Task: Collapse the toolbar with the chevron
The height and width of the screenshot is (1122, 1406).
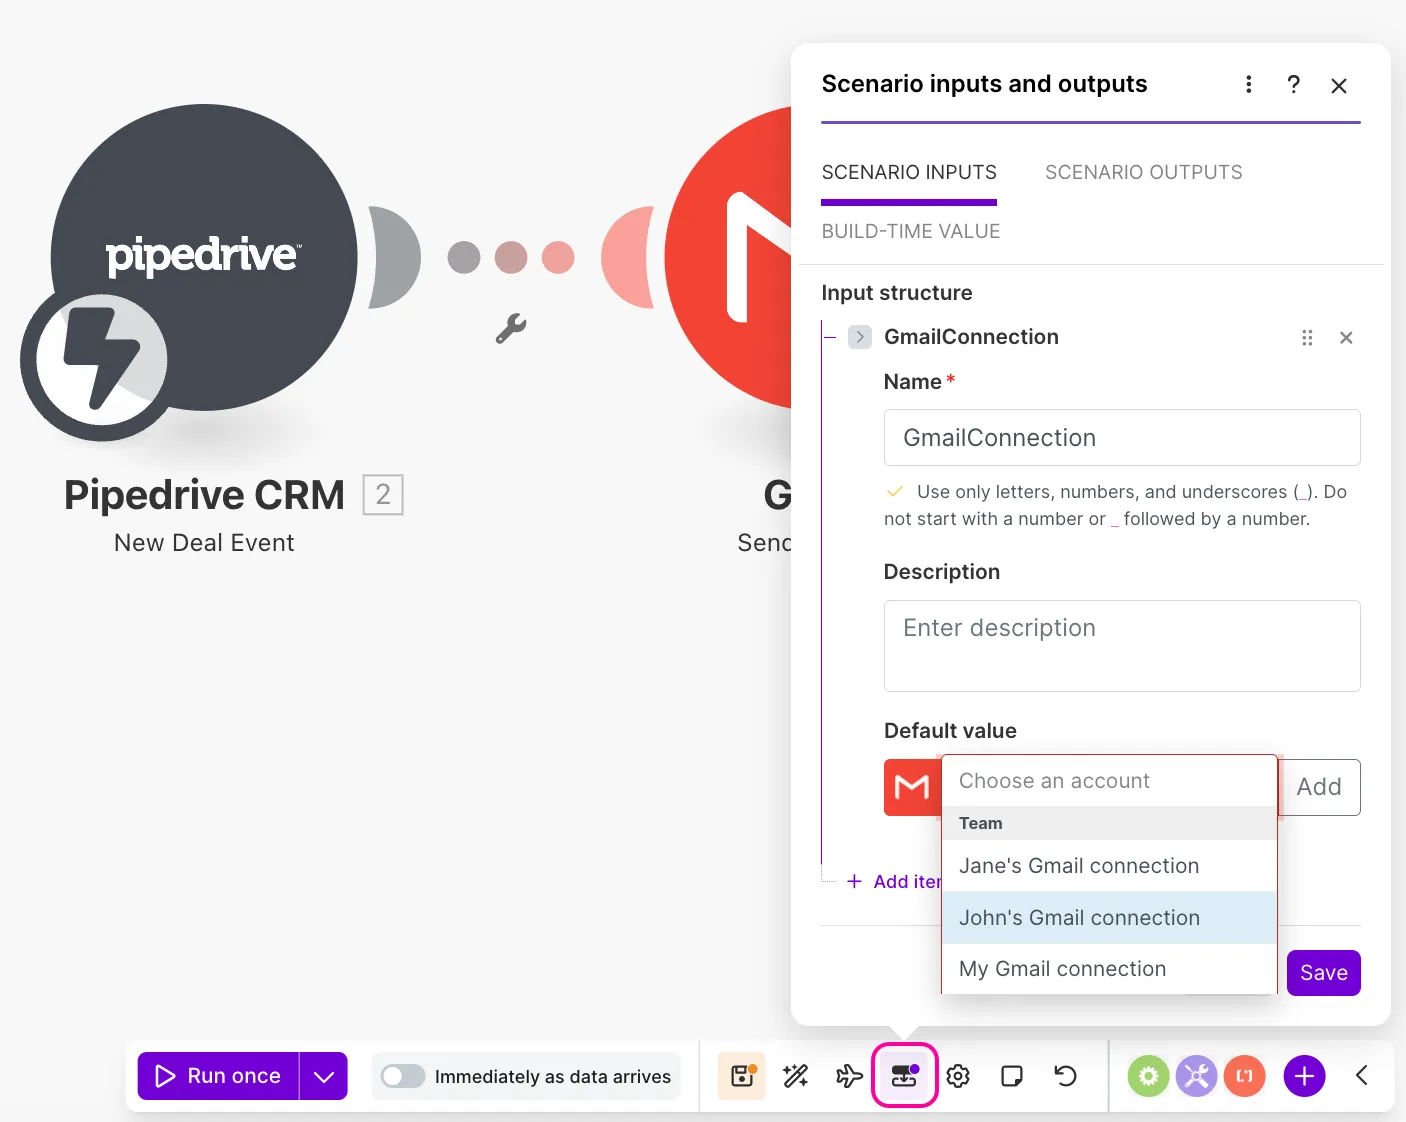Action: 1362,1076
